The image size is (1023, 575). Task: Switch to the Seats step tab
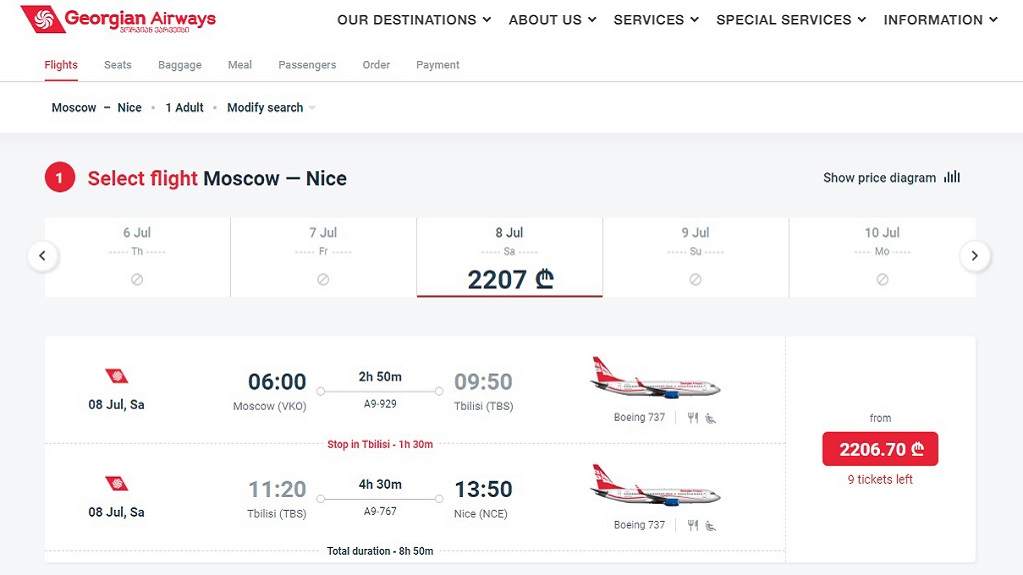pyautogui.click(x=117, y=65)
